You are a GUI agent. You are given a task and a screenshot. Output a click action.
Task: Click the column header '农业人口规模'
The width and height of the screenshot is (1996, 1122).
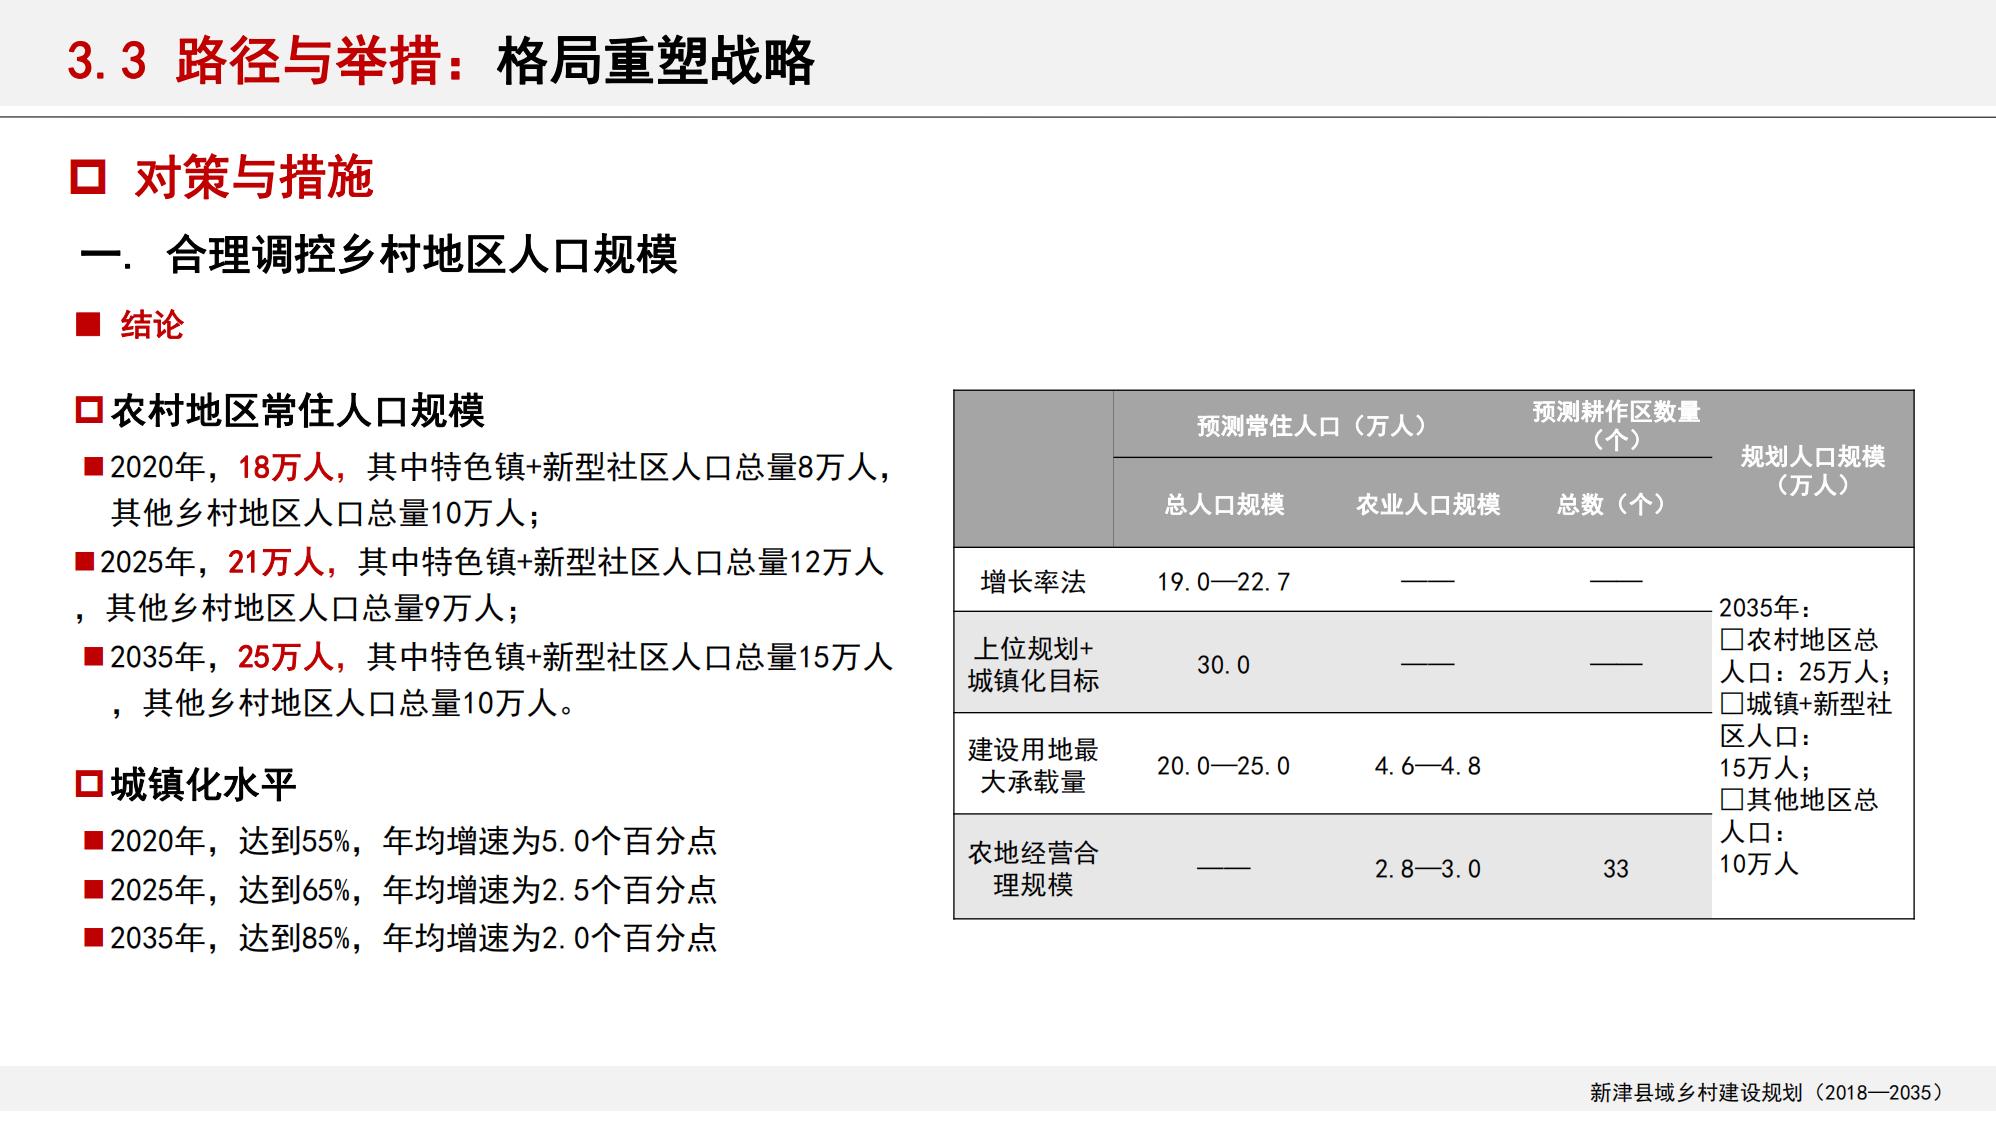click(x=1428, y=504)
